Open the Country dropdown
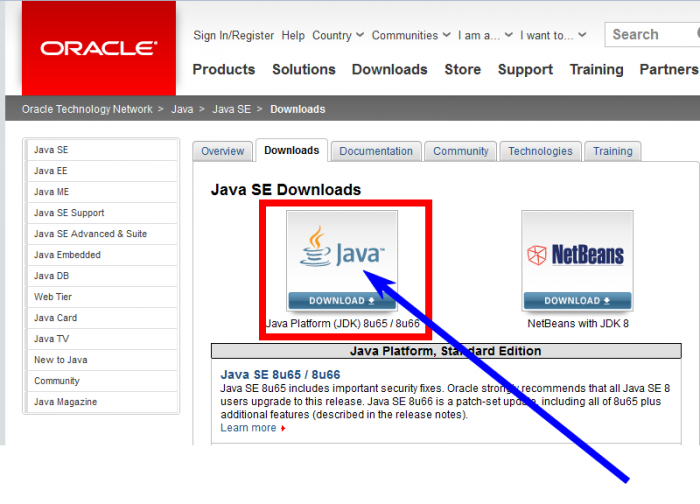 click(338, 35)
